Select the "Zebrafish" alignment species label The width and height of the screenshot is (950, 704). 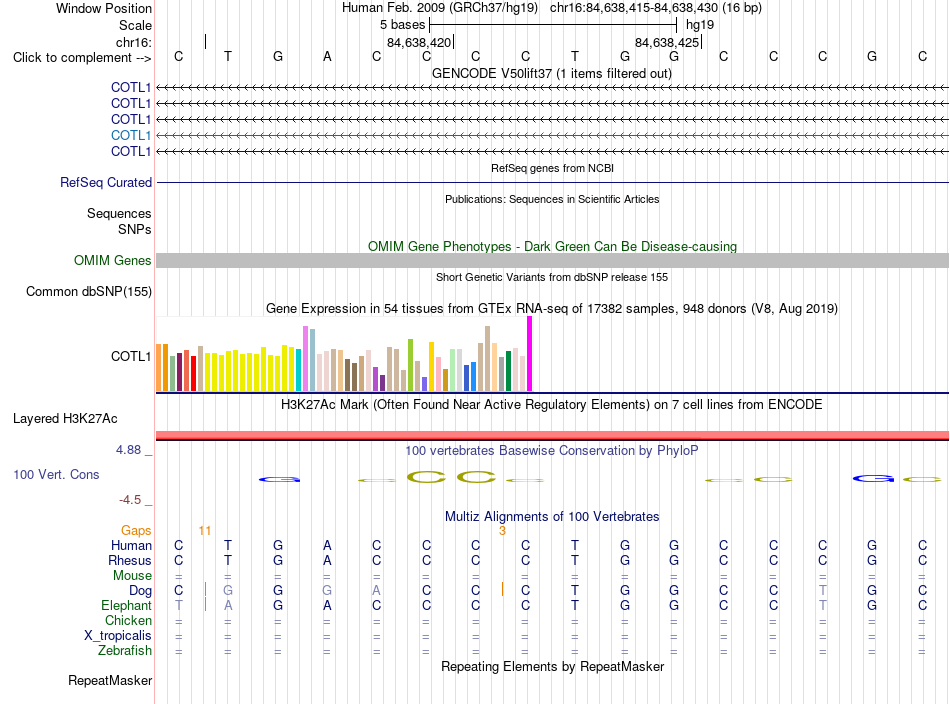(x=125, y=650)
